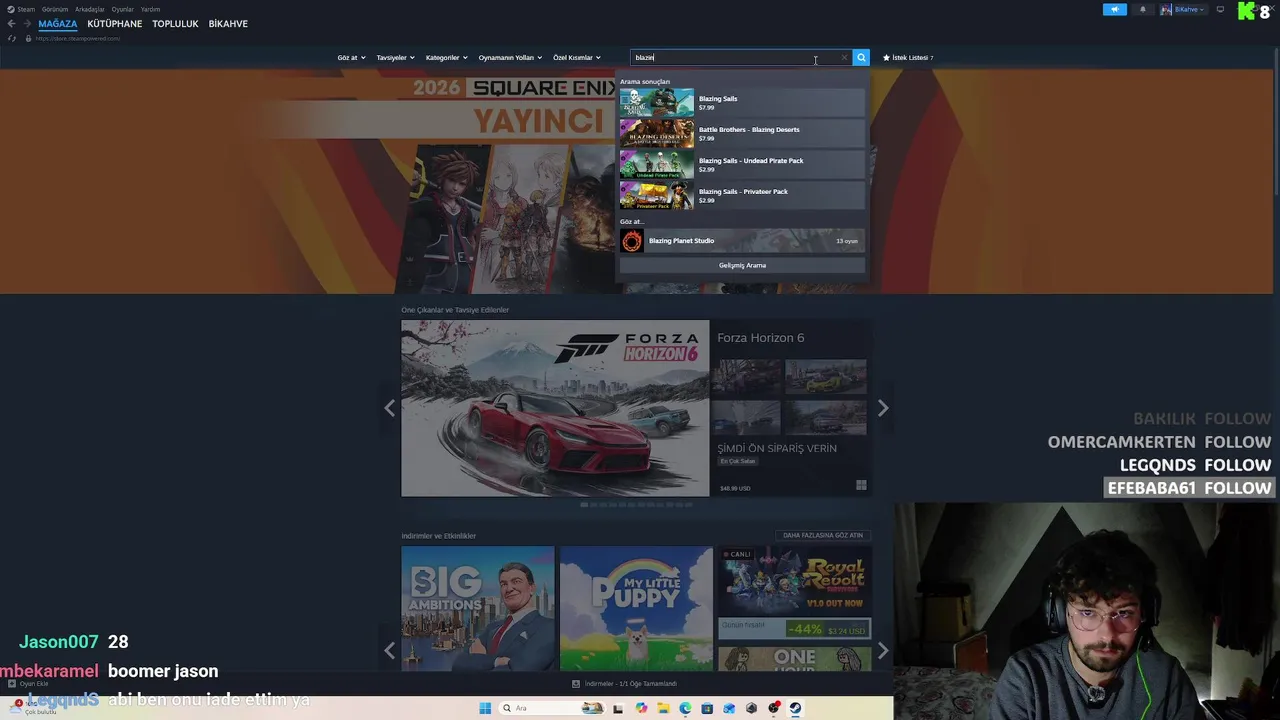Switch to the BİKAHVE profile tab
1280x720 pixels.
point(228,24)
